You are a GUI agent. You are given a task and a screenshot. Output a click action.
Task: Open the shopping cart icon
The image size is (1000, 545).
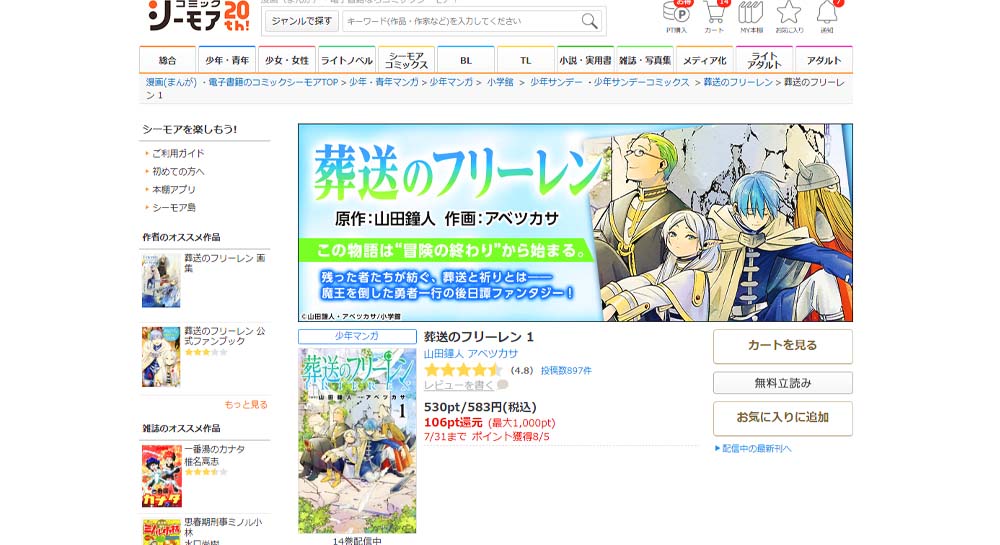coord(714,17)
